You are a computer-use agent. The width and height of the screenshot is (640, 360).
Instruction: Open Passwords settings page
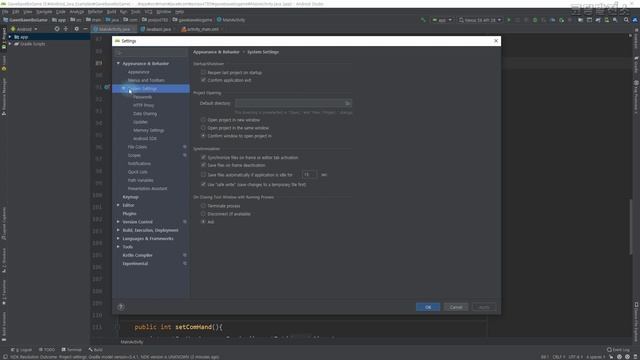pos(142,97)
